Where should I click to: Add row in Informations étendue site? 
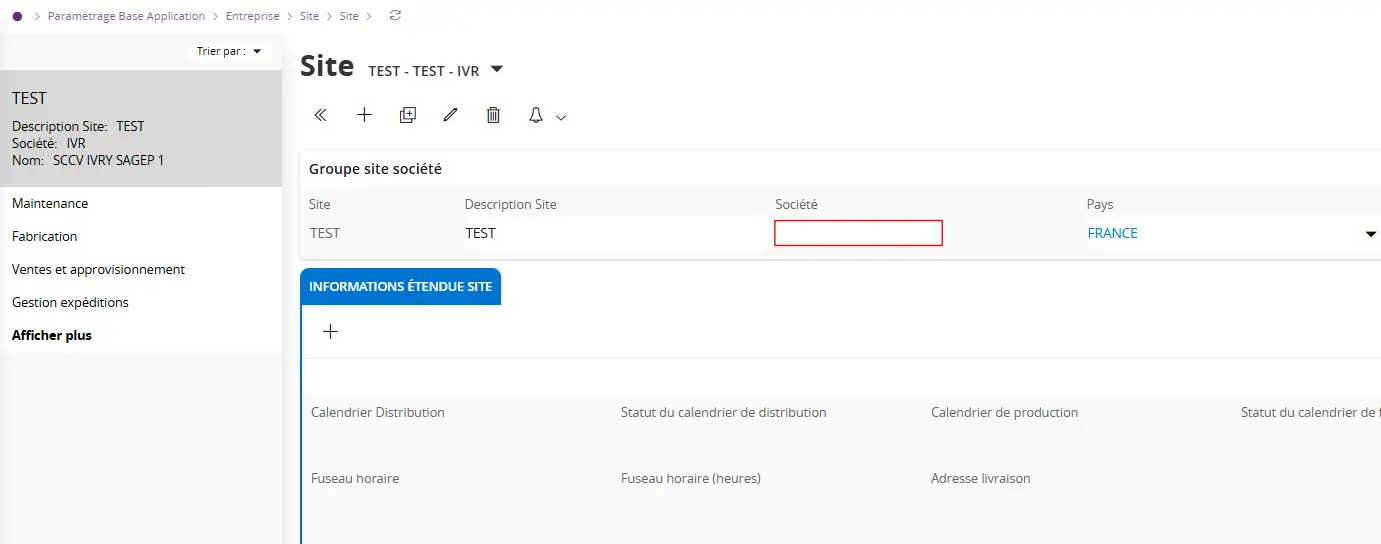(331, 332)
